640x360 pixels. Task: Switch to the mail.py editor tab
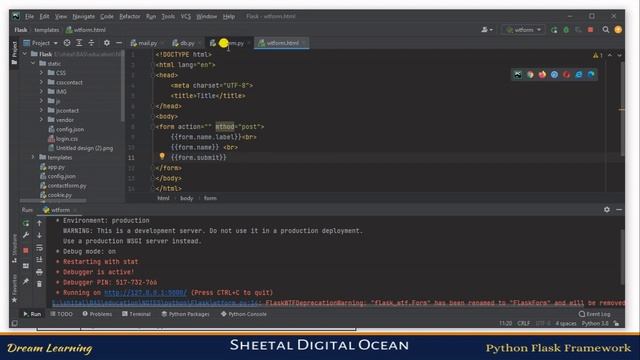coord(146,43)
